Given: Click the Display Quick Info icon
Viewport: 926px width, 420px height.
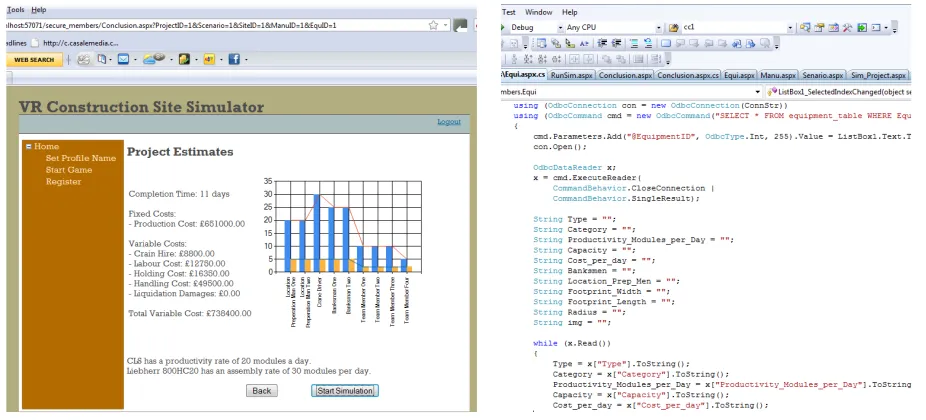Looking at the screenshot, I should [x=570, y=43].
